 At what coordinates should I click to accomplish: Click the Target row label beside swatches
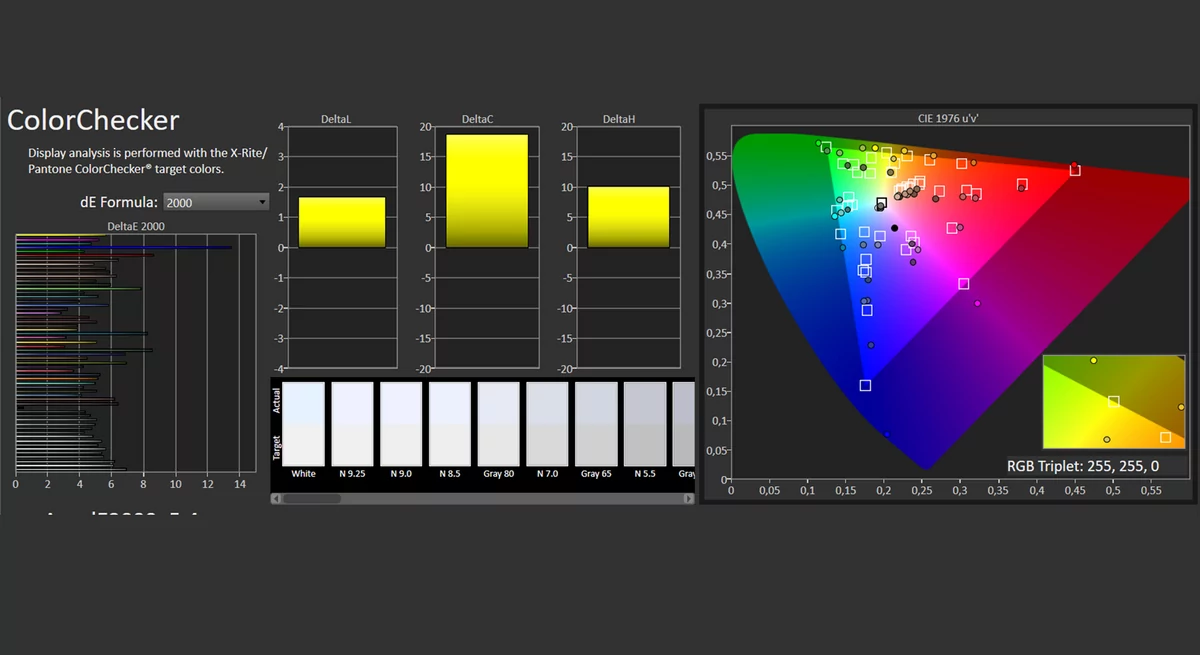tap(277, 448)
